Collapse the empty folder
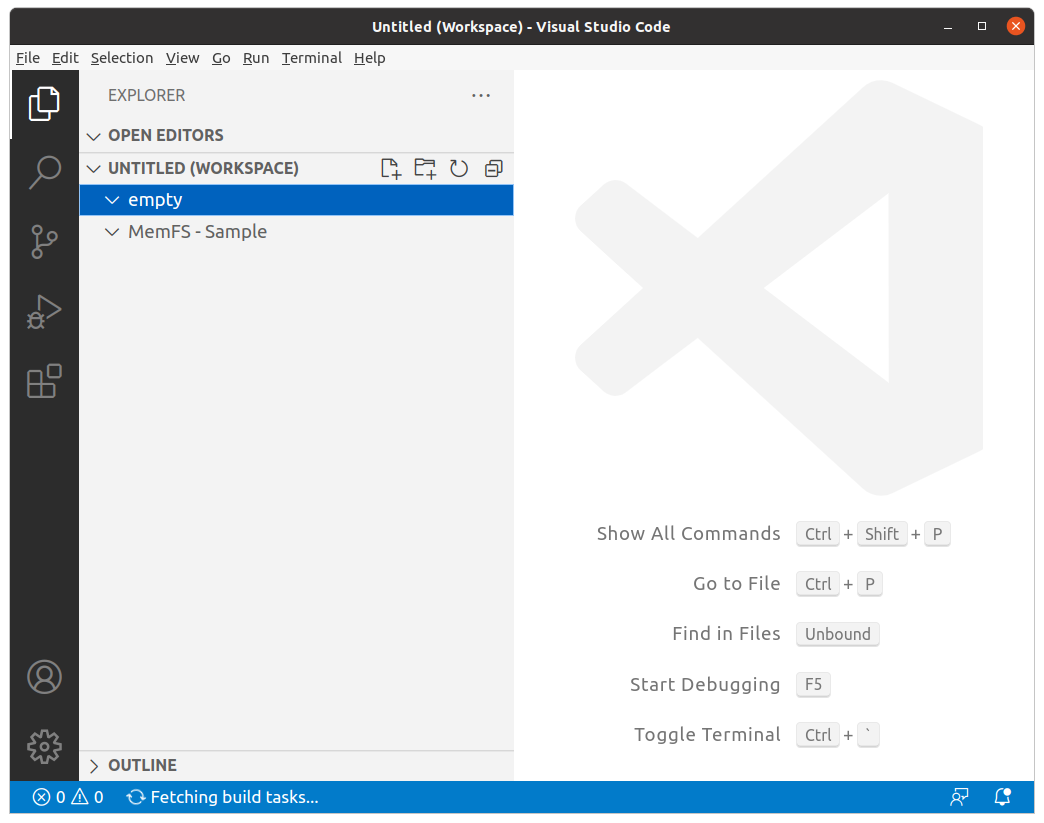 point(111,200)
